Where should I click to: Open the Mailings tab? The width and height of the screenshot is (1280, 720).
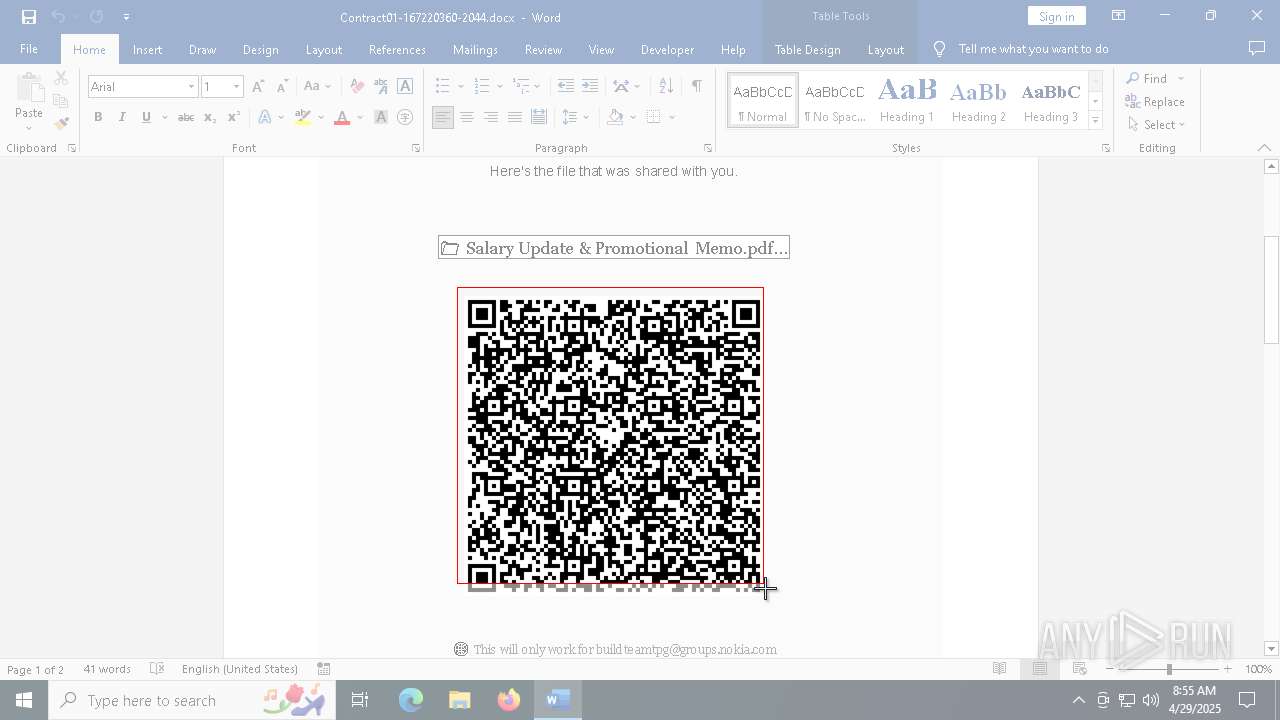pyautogui.click(x=475, y=49)
